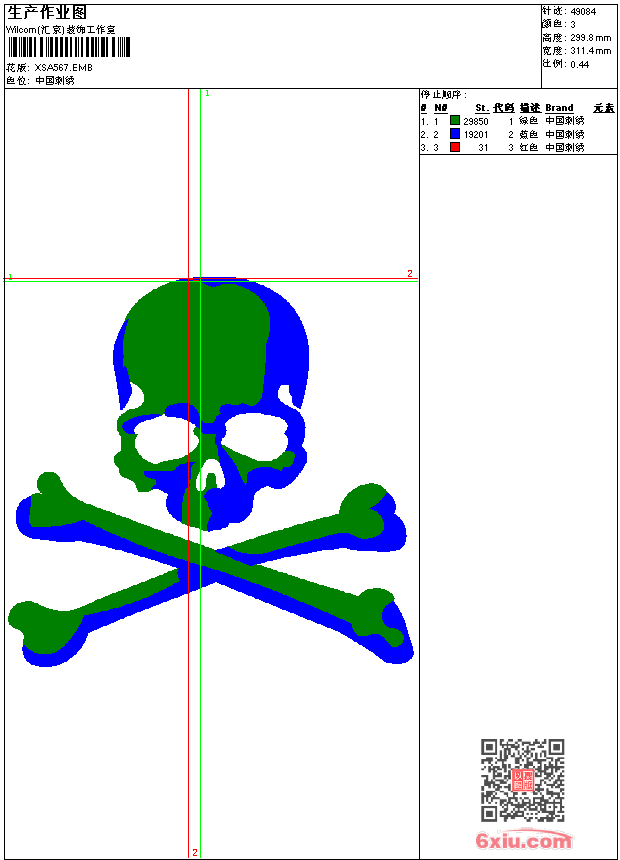Viewport: 620px width, 860px height.
Task: Select the 29850 stitch count cell
Action: 476,121
